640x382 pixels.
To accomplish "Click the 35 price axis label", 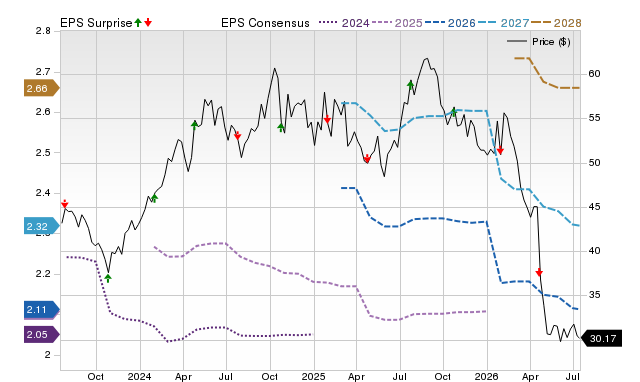I will 594,295.
